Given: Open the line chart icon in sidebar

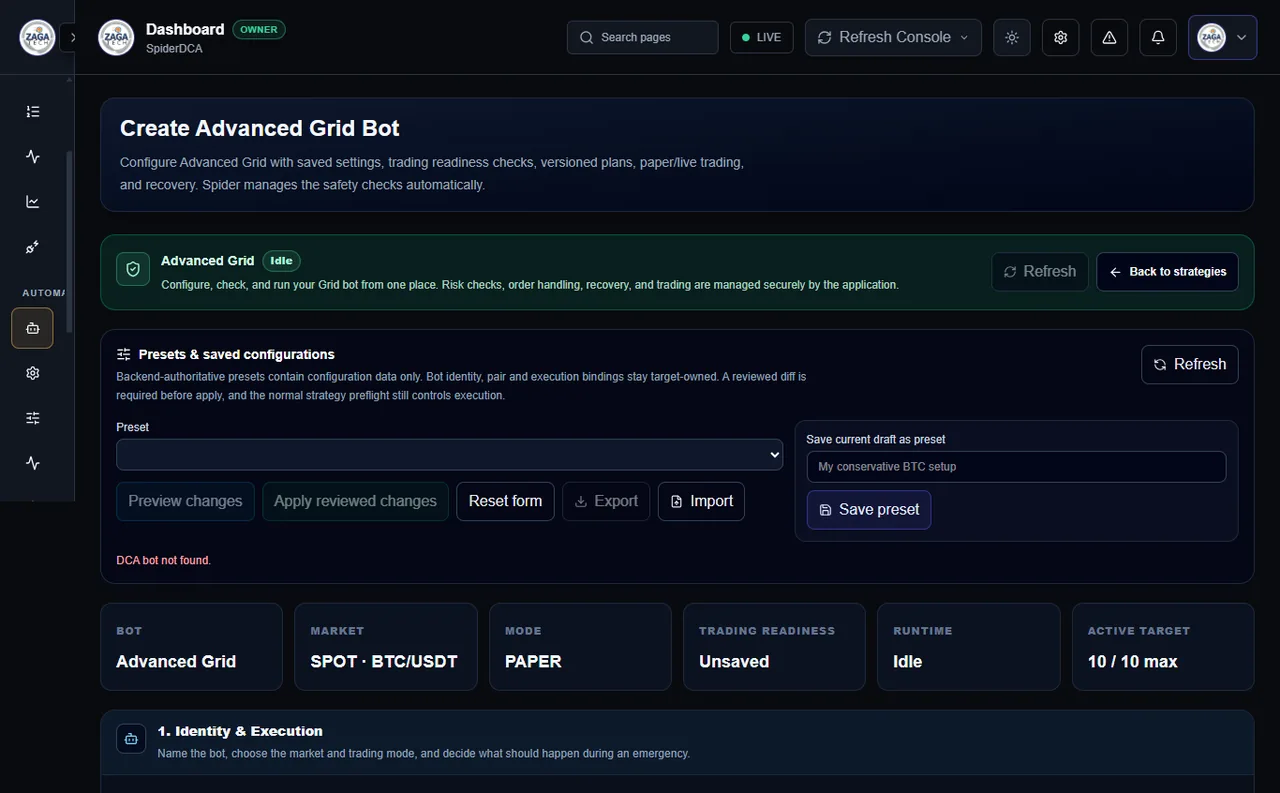Looking at the screenshot, I should pos(33,202).
